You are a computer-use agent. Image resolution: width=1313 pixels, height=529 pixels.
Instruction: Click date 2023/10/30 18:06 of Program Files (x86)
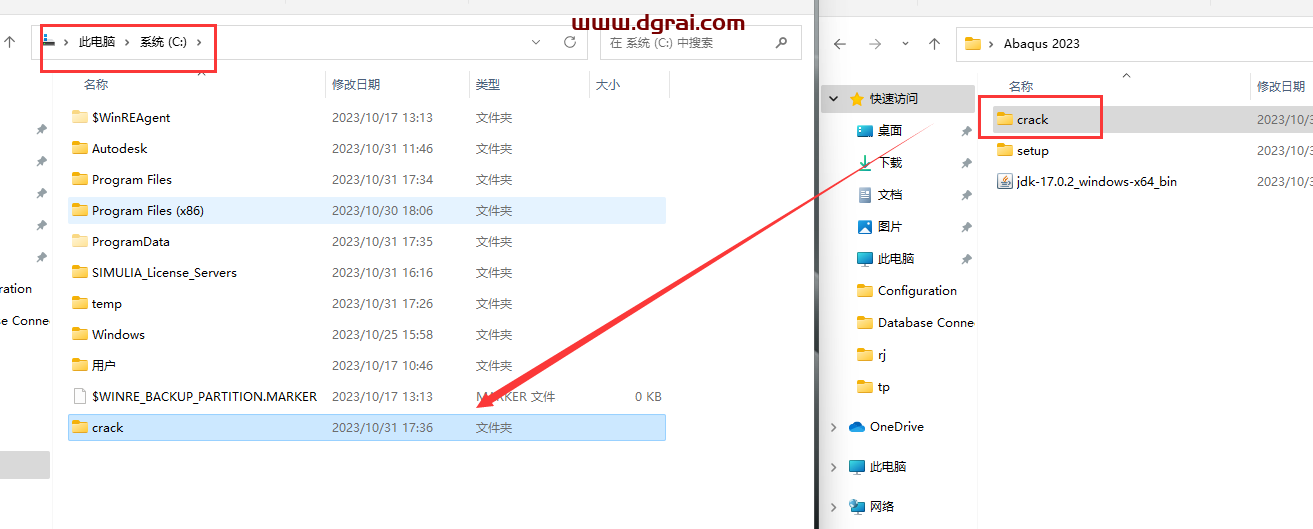pyautogui.click(x=382, y=210)
